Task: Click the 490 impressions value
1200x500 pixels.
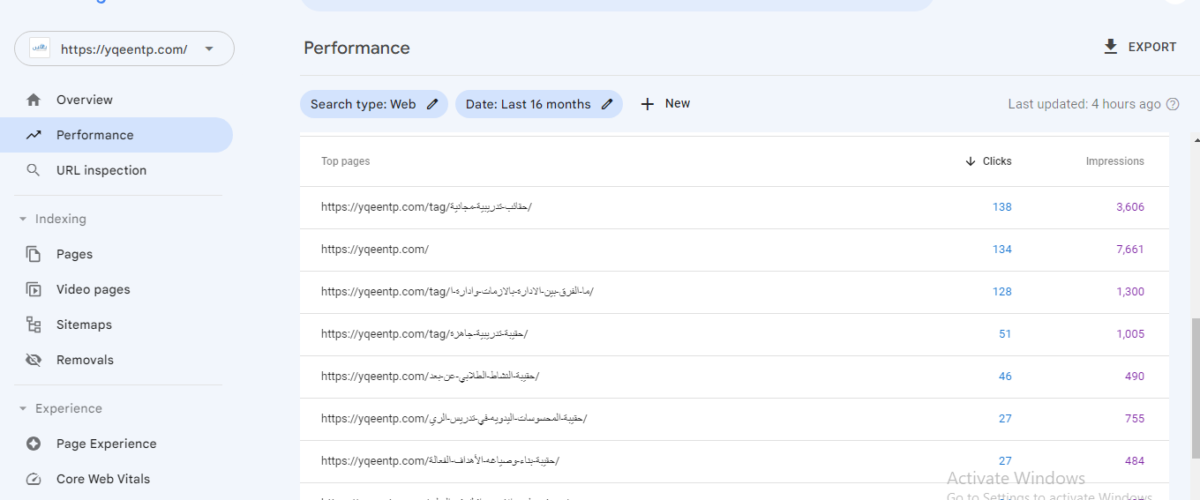Action: click(x=1134, y=376)
